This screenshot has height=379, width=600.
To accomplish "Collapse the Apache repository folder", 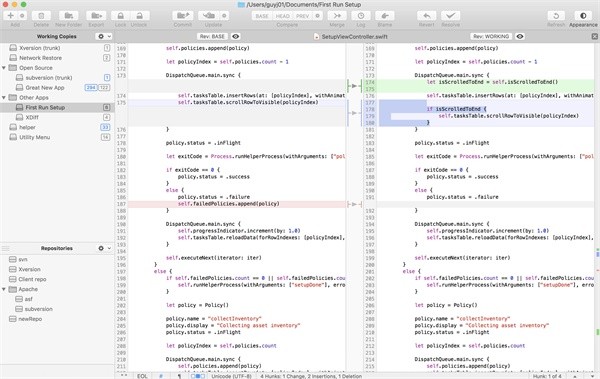I will tap(4, 289).
